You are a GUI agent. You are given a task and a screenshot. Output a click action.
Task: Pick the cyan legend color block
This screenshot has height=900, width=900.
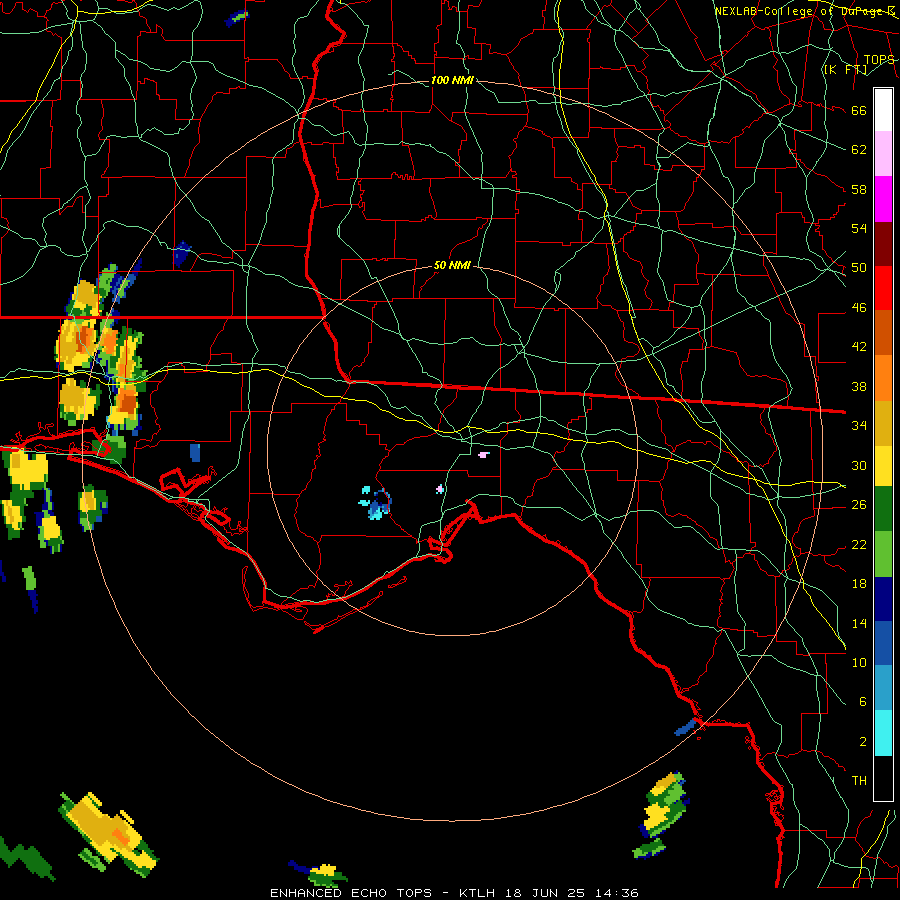coord(883,733)
